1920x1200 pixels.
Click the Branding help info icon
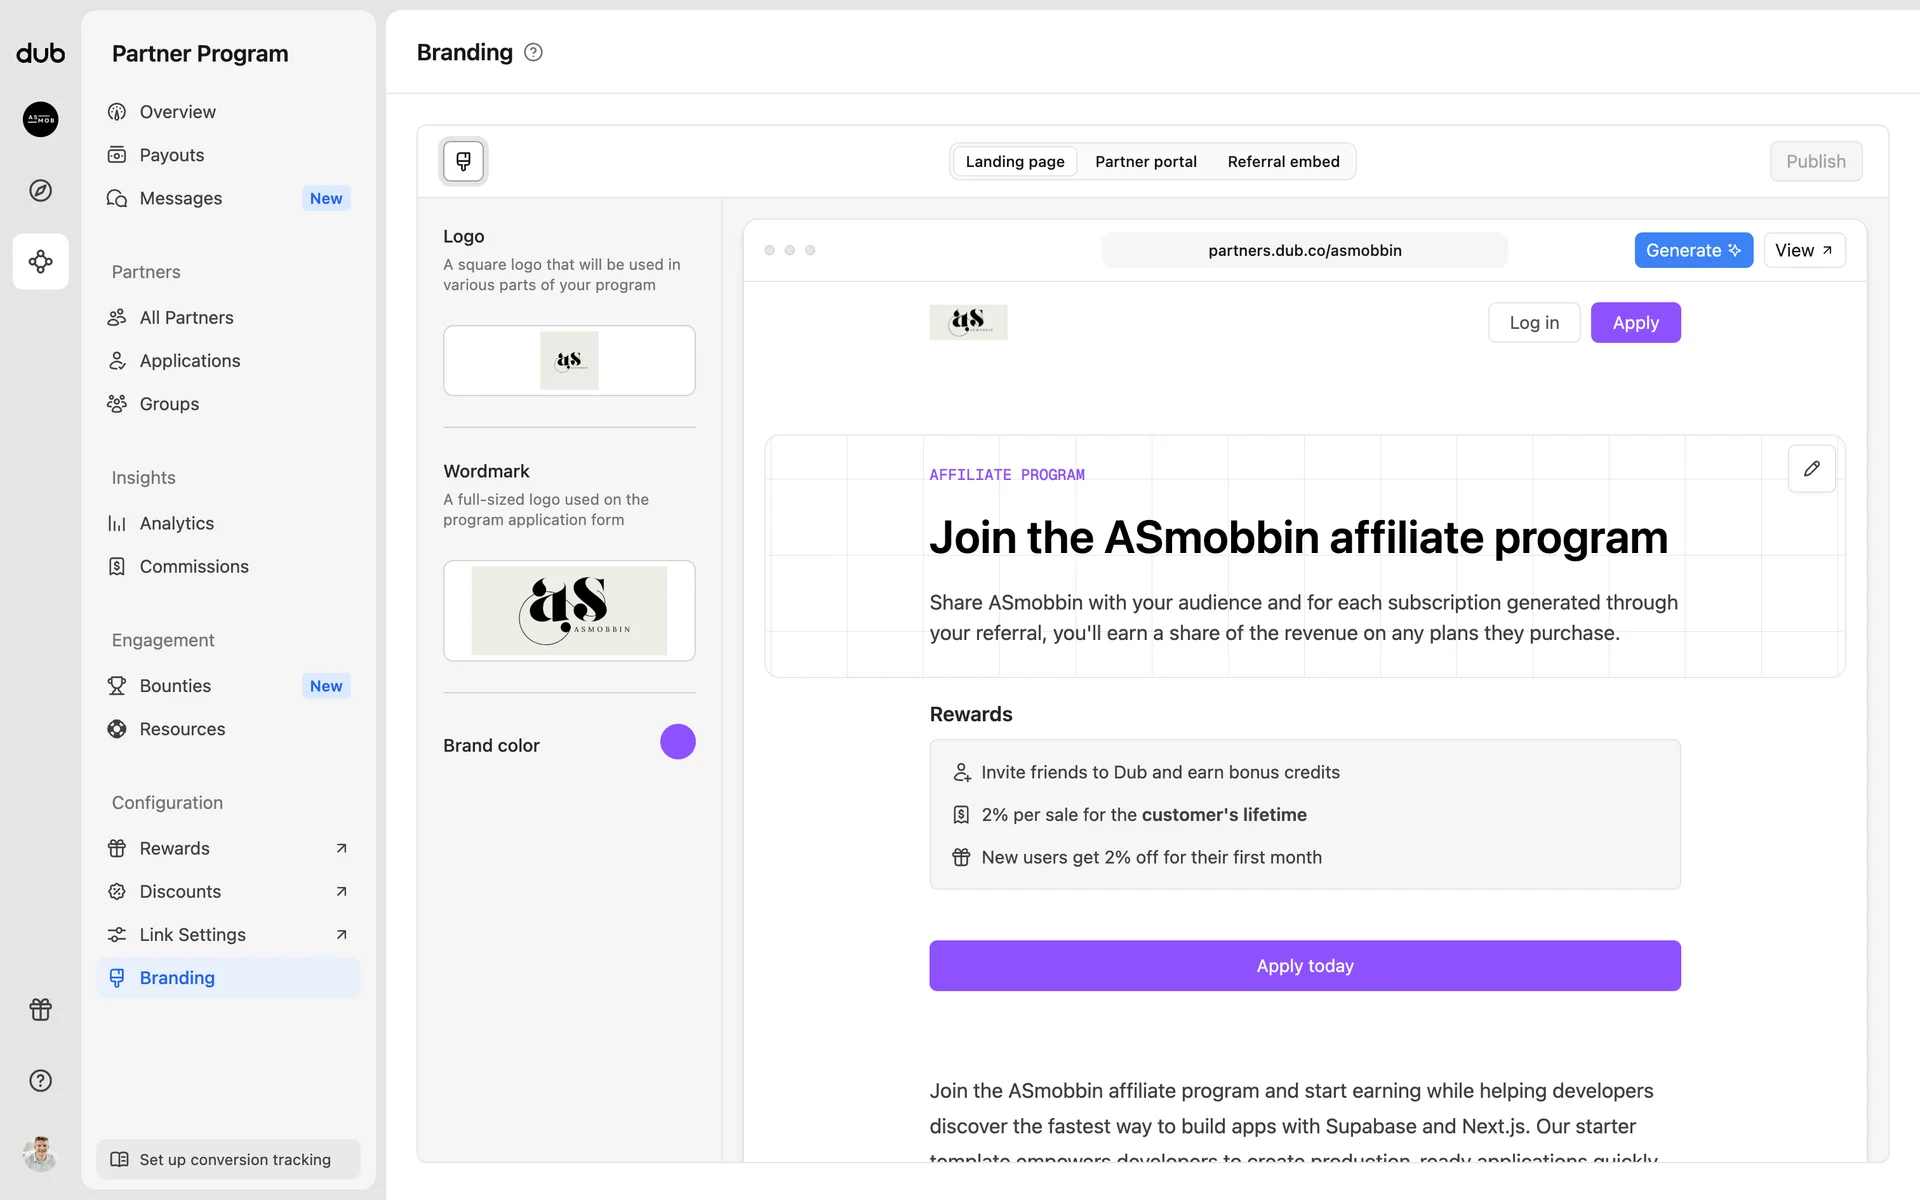point(533,52)
